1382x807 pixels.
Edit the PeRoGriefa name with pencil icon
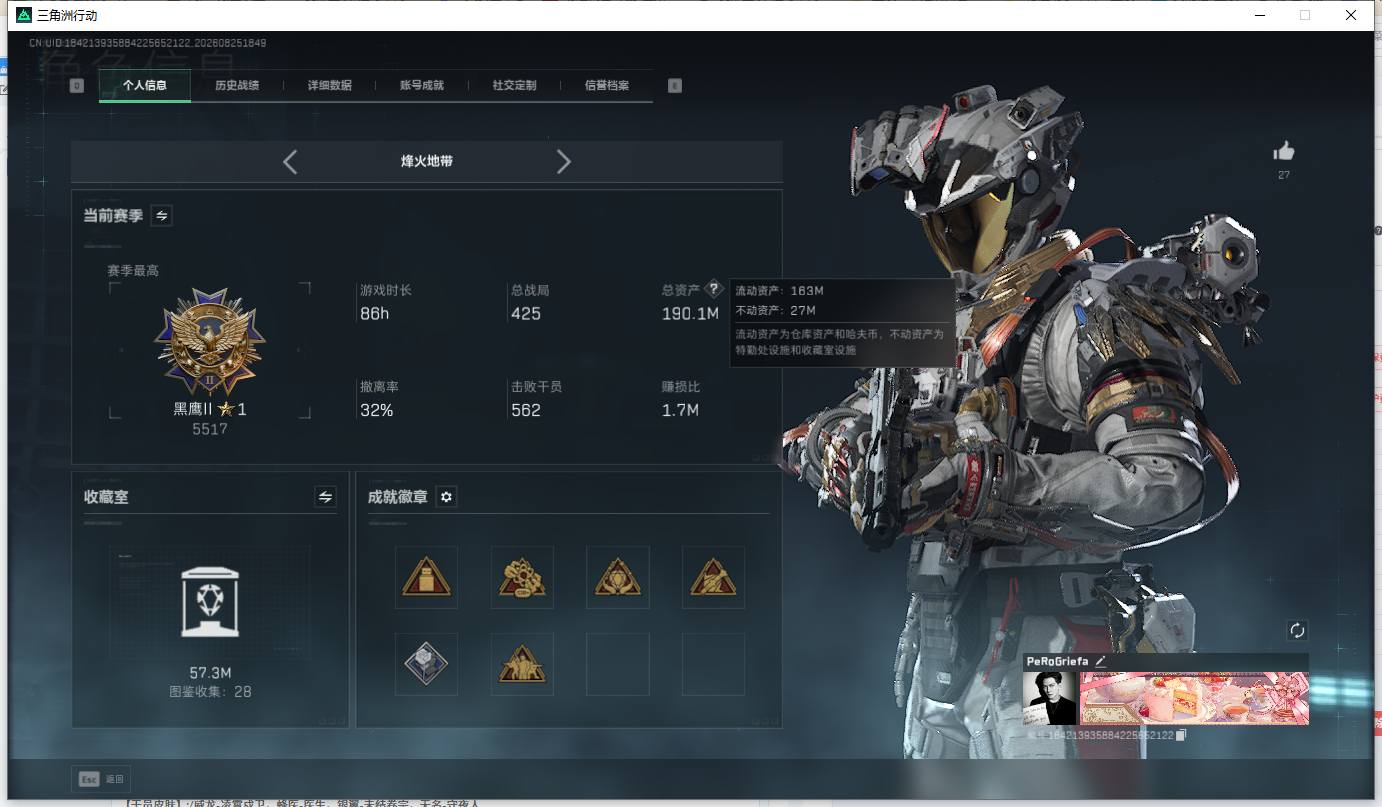(x=1101, y=661)
